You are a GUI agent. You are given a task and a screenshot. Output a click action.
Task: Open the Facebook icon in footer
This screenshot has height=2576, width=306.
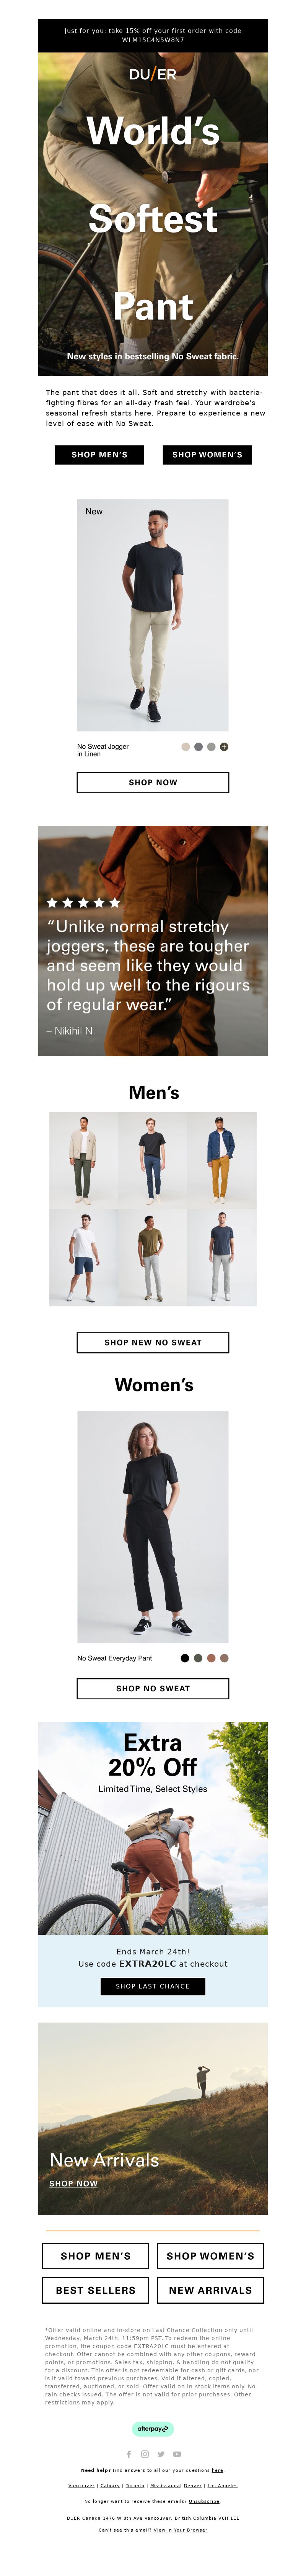128,2454
